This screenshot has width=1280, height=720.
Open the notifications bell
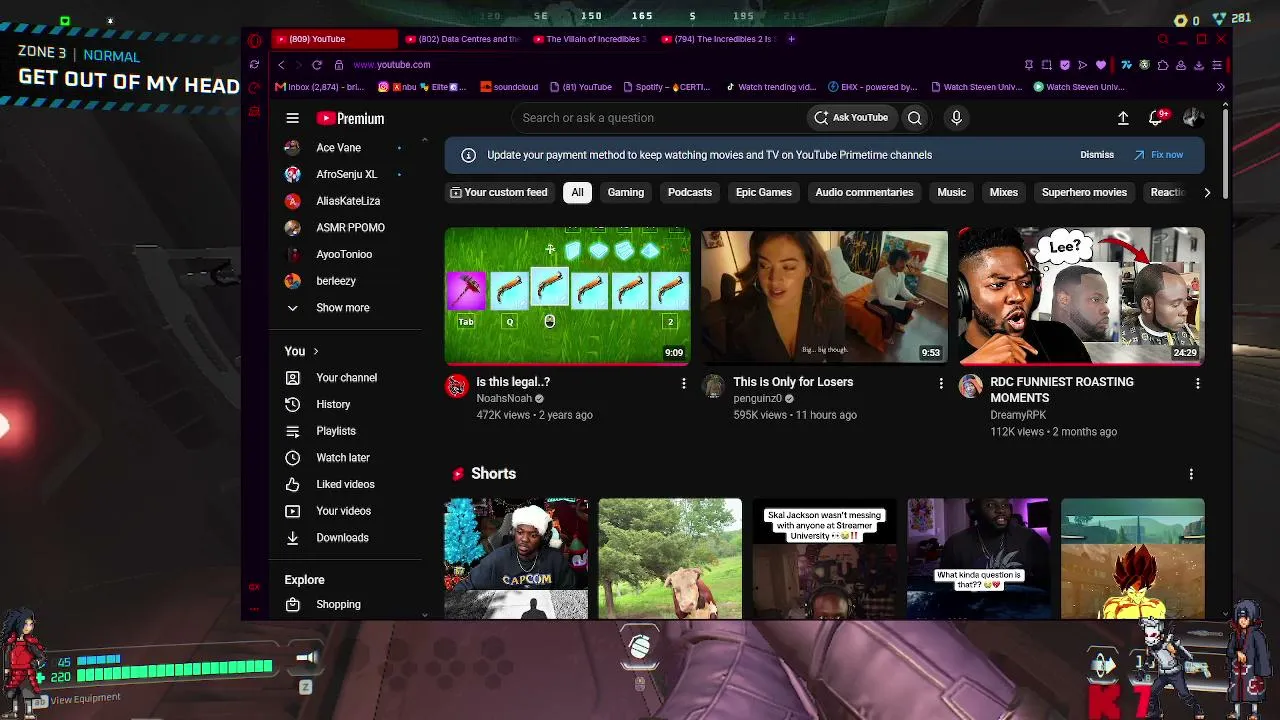1156,118
